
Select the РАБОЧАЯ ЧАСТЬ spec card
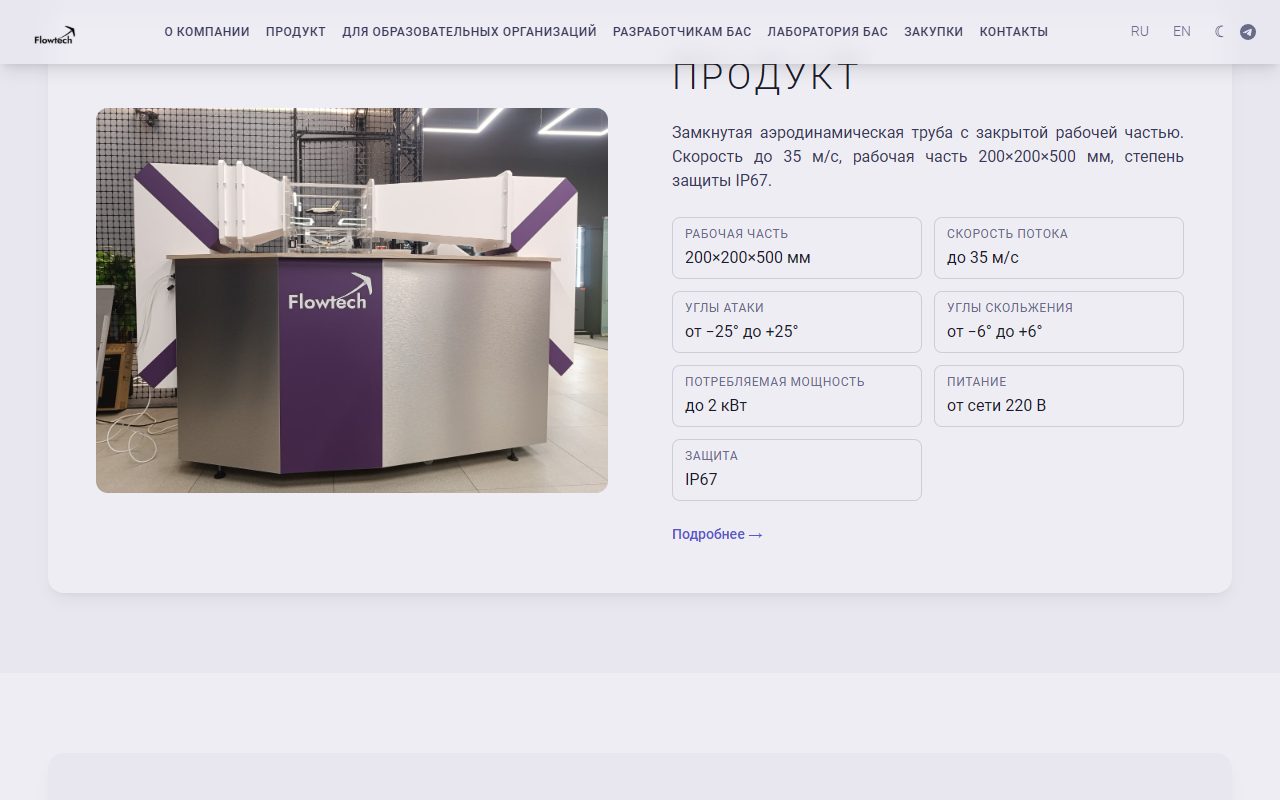tap(797, 248)
